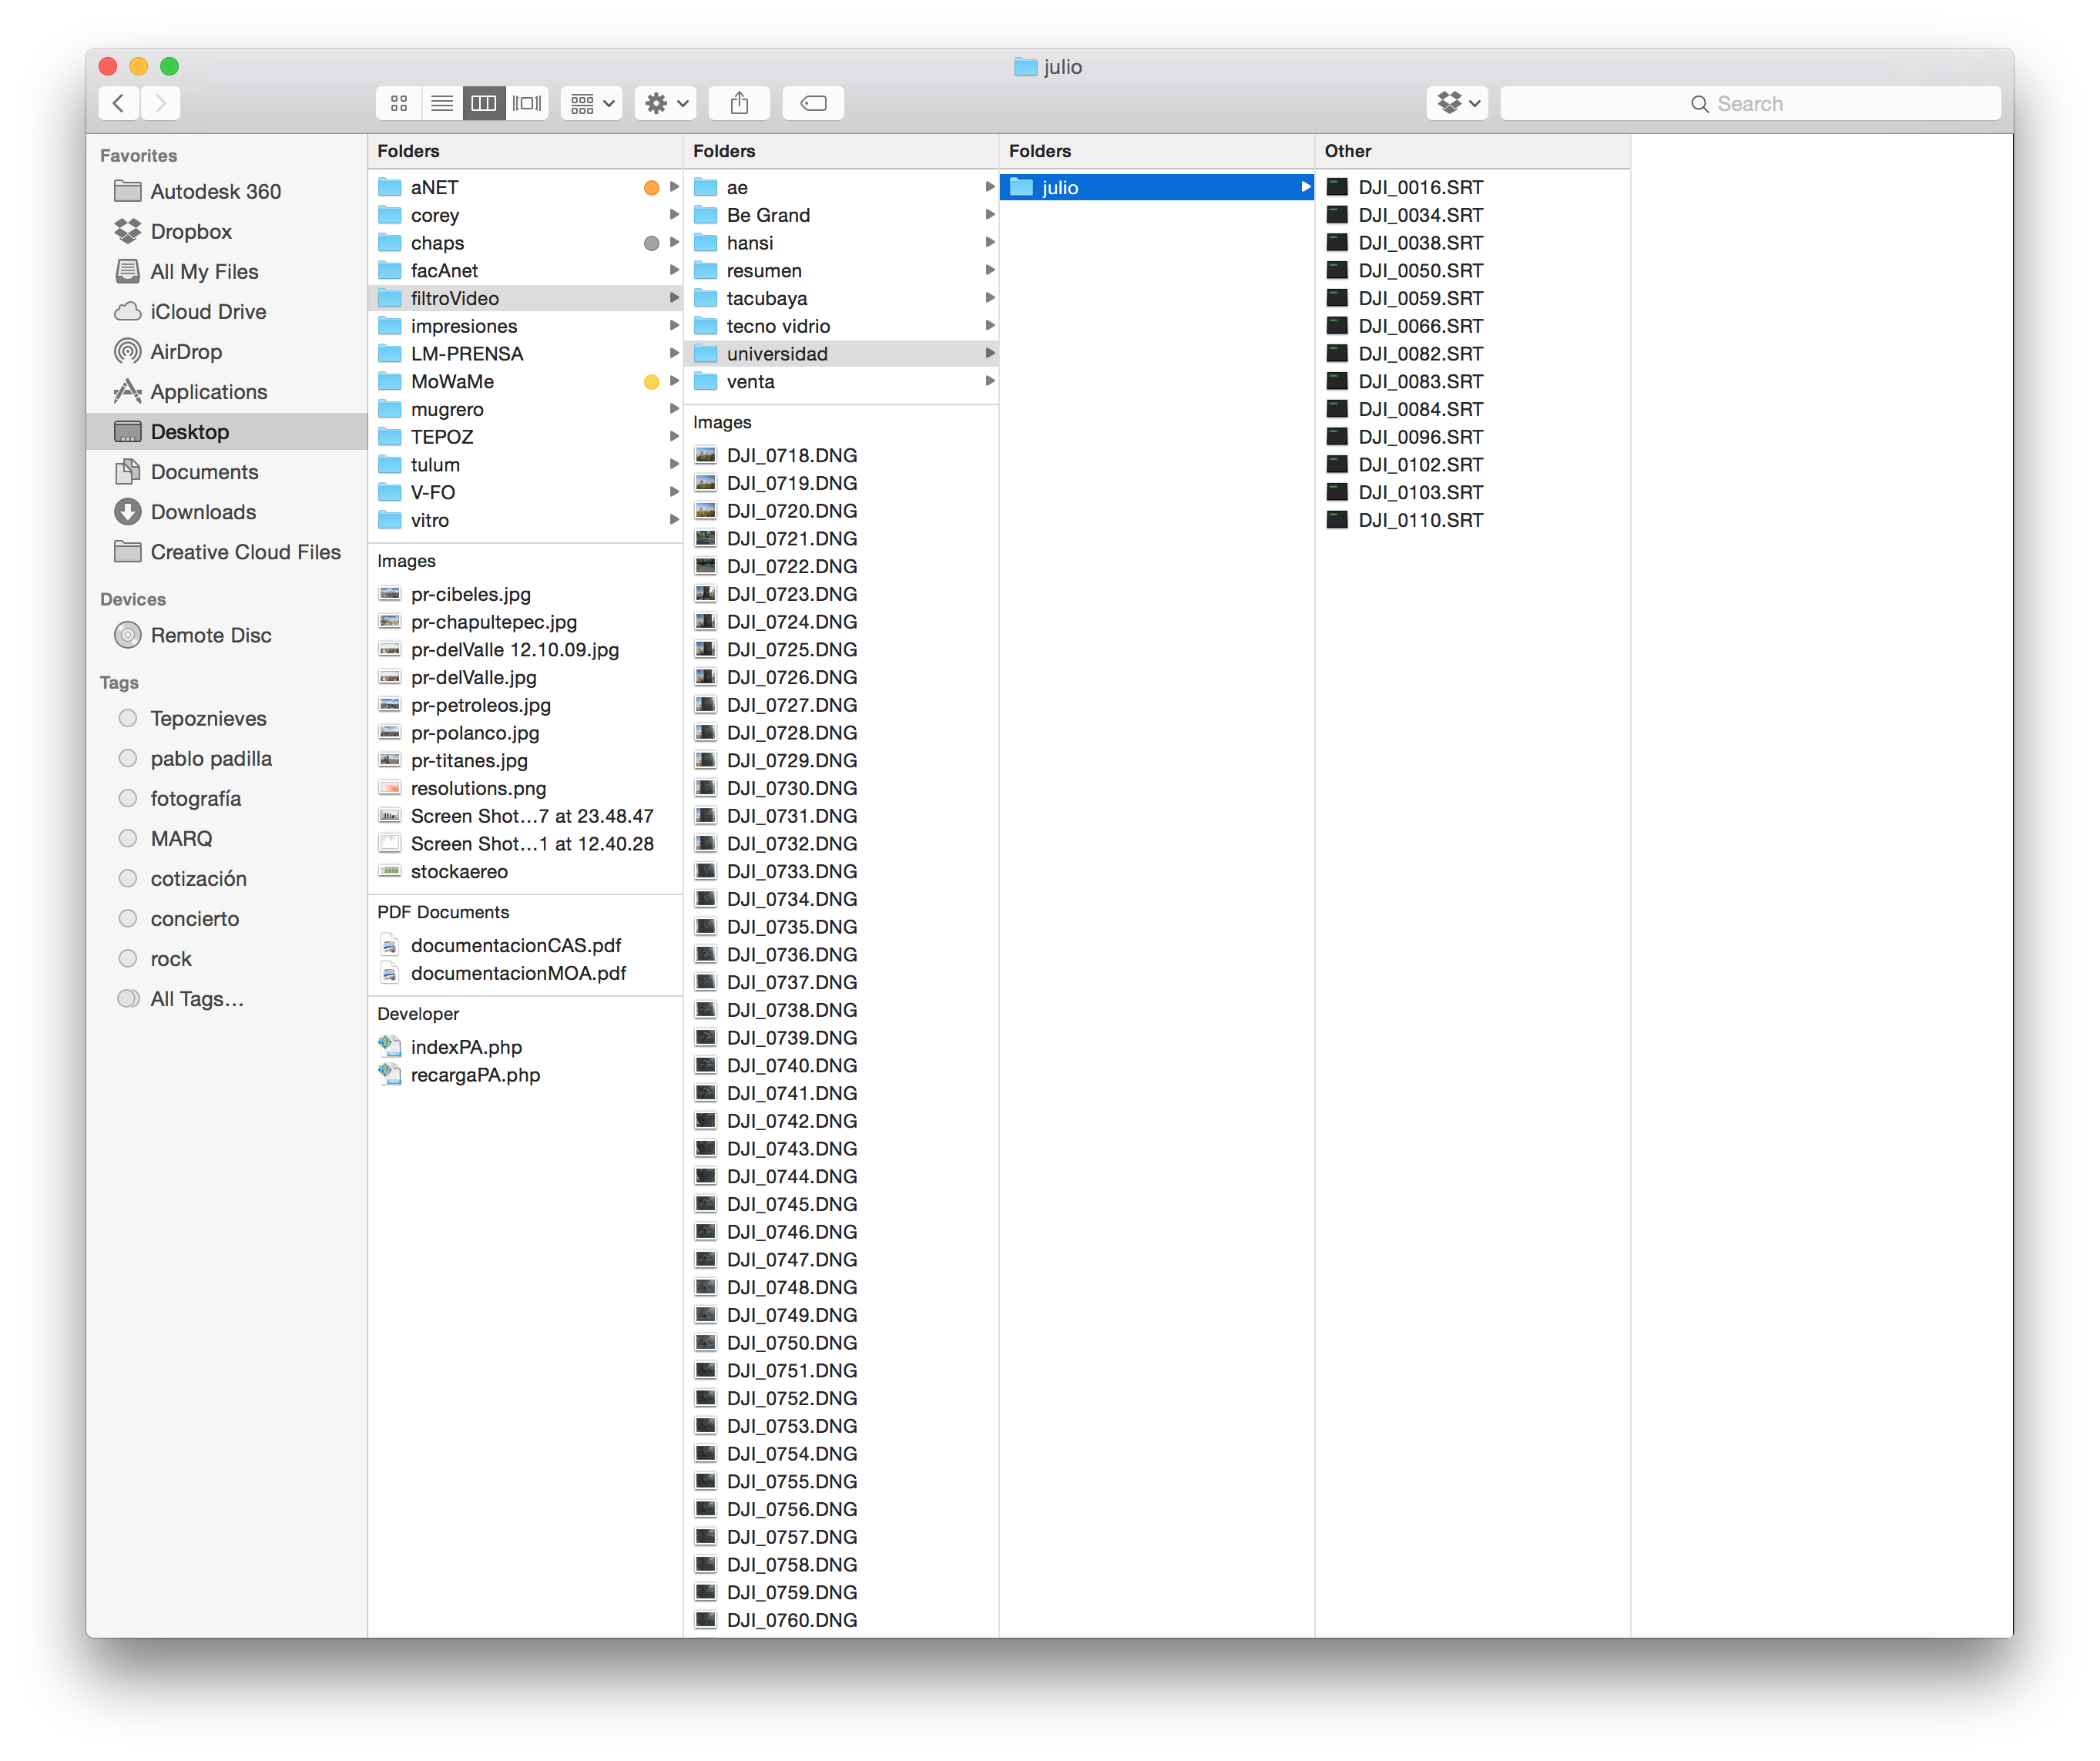Viewport: 2100px width, 1761px height.
Task: Switch to column view
Action: [x=484, y=103]
